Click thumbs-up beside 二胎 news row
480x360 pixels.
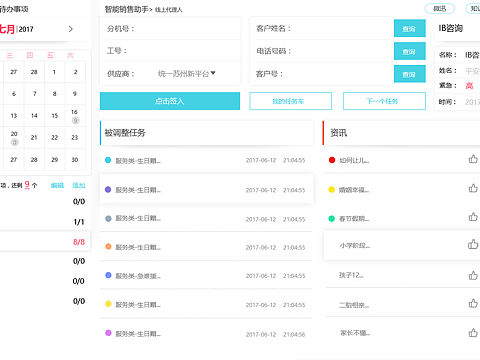[473, 304]
